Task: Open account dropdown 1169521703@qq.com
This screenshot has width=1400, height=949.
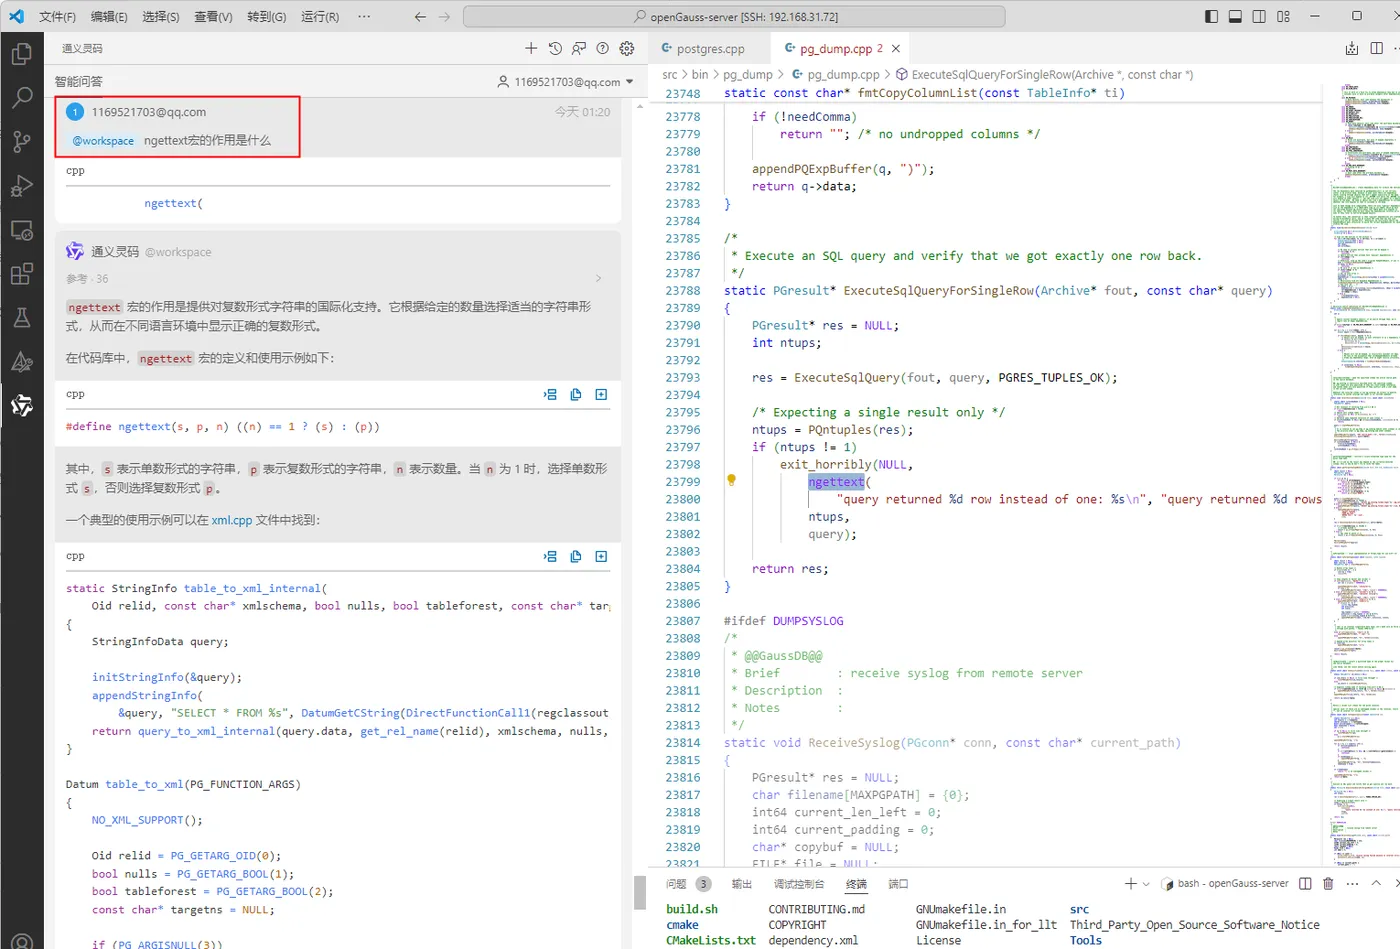Action: (566, 82)
